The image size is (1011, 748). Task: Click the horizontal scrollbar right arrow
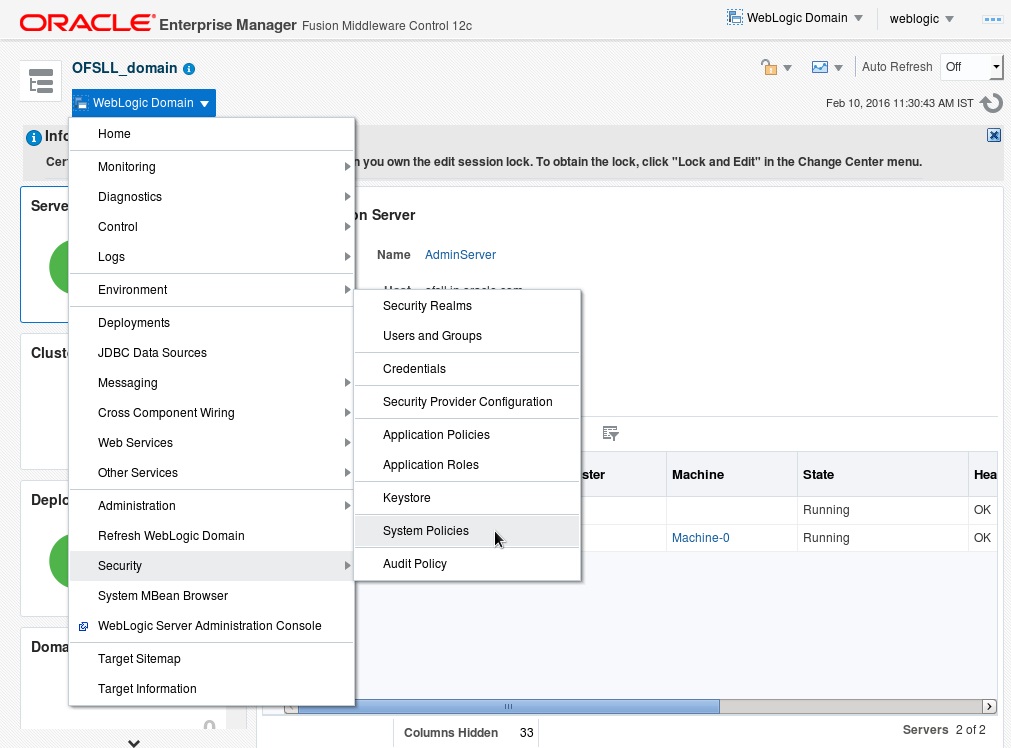[x=989, y=707]
